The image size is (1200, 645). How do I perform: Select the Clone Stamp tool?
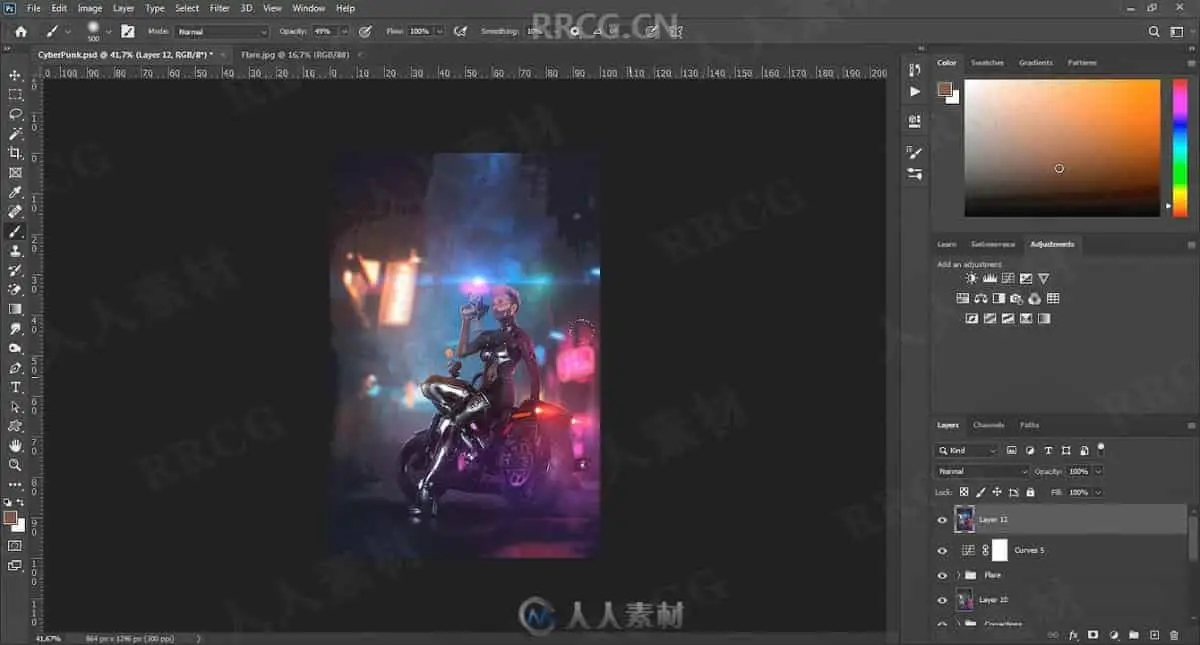pos(15,251)
